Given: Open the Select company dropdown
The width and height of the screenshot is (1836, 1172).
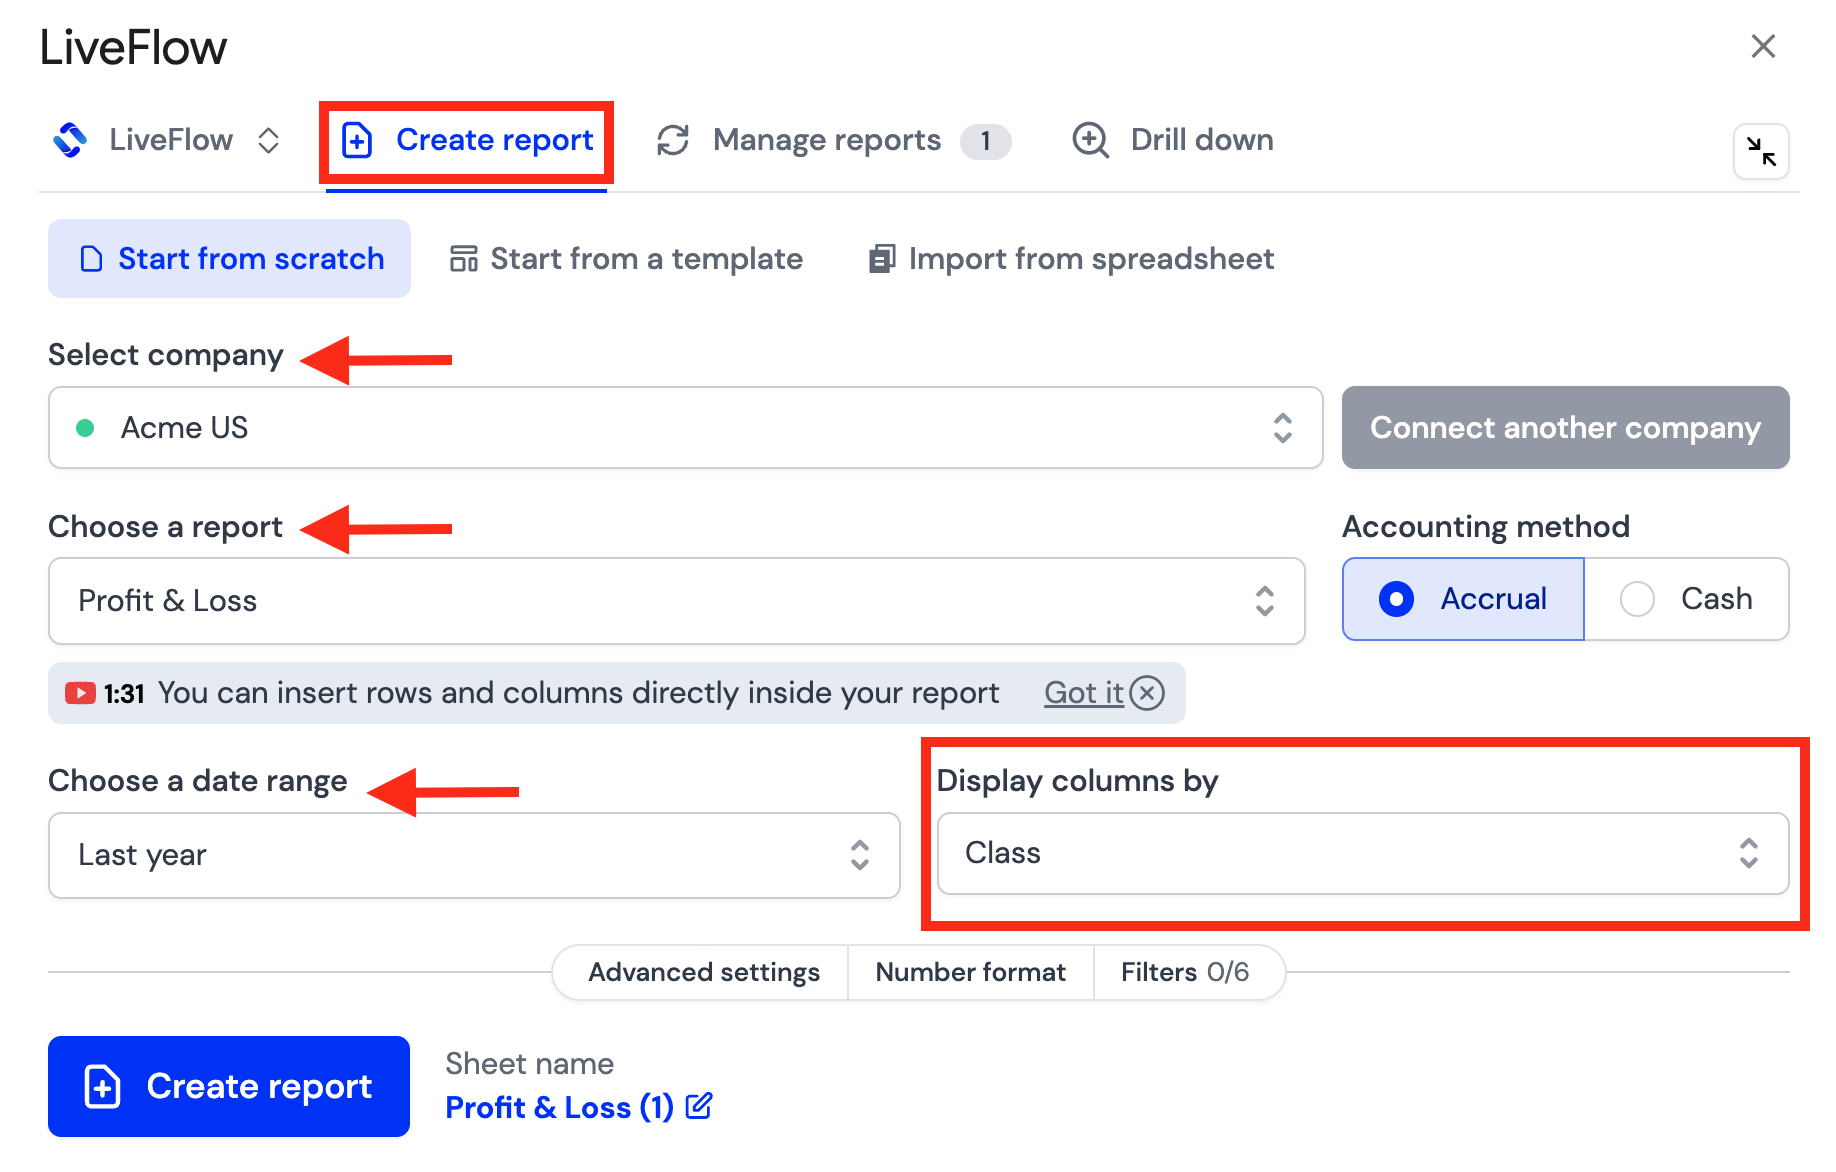Looking at the screenshot, I should coord(686,428).
